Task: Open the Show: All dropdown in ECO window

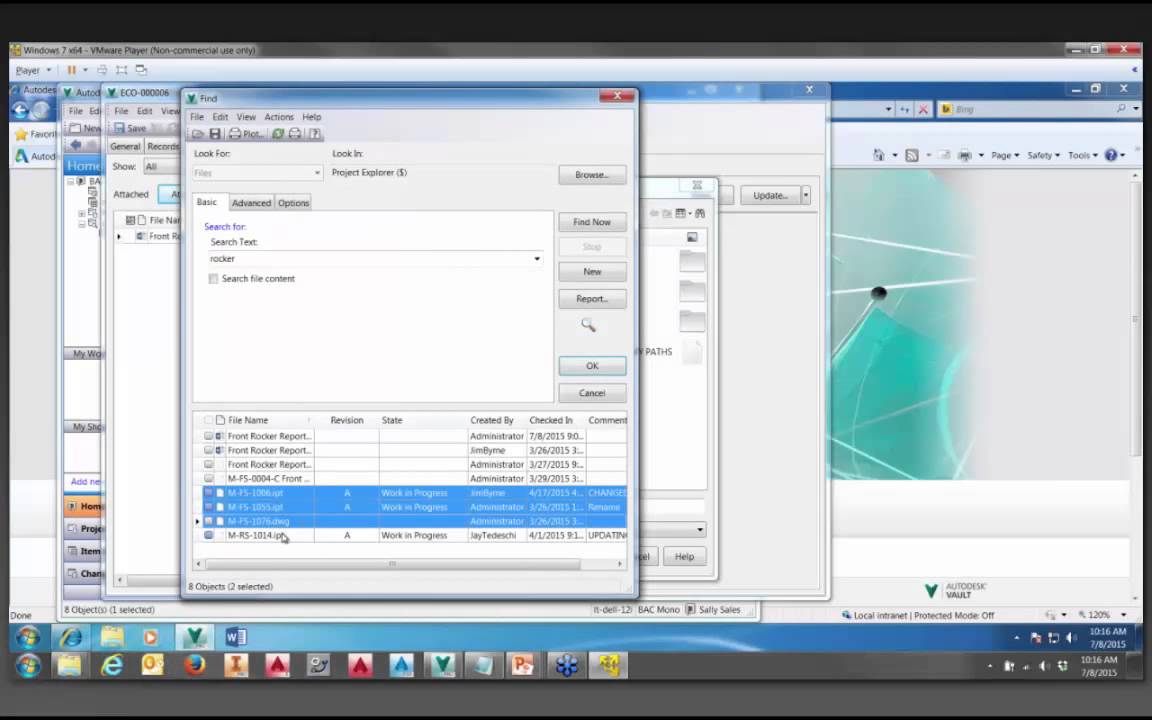Action: [x=162, y=167]
